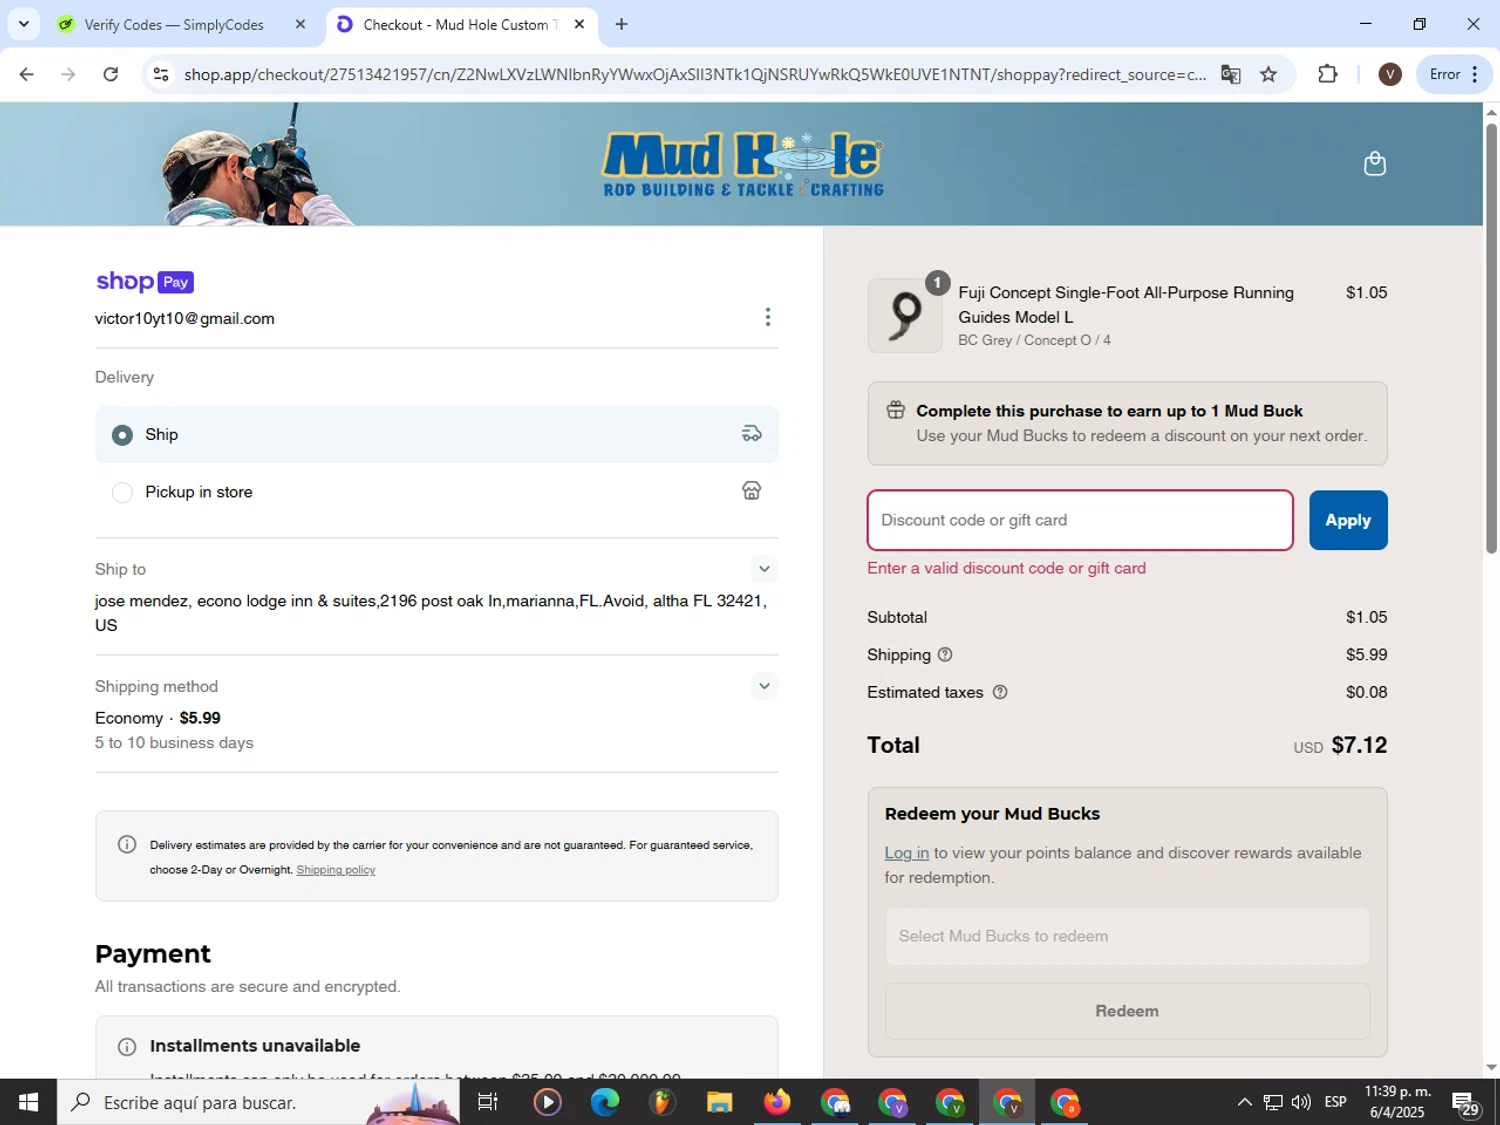
Task: Open the clock showing 11:39 p. m.
Action: pyautogui.click(x=1397, y=1102)
